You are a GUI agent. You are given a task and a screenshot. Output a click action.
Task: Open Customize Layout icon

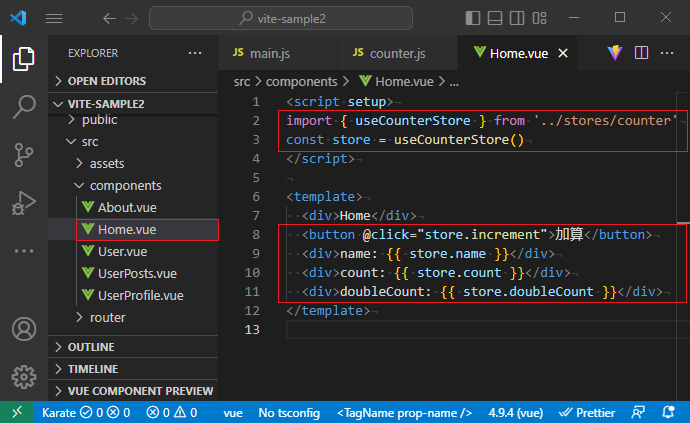(x=539, y=18)
